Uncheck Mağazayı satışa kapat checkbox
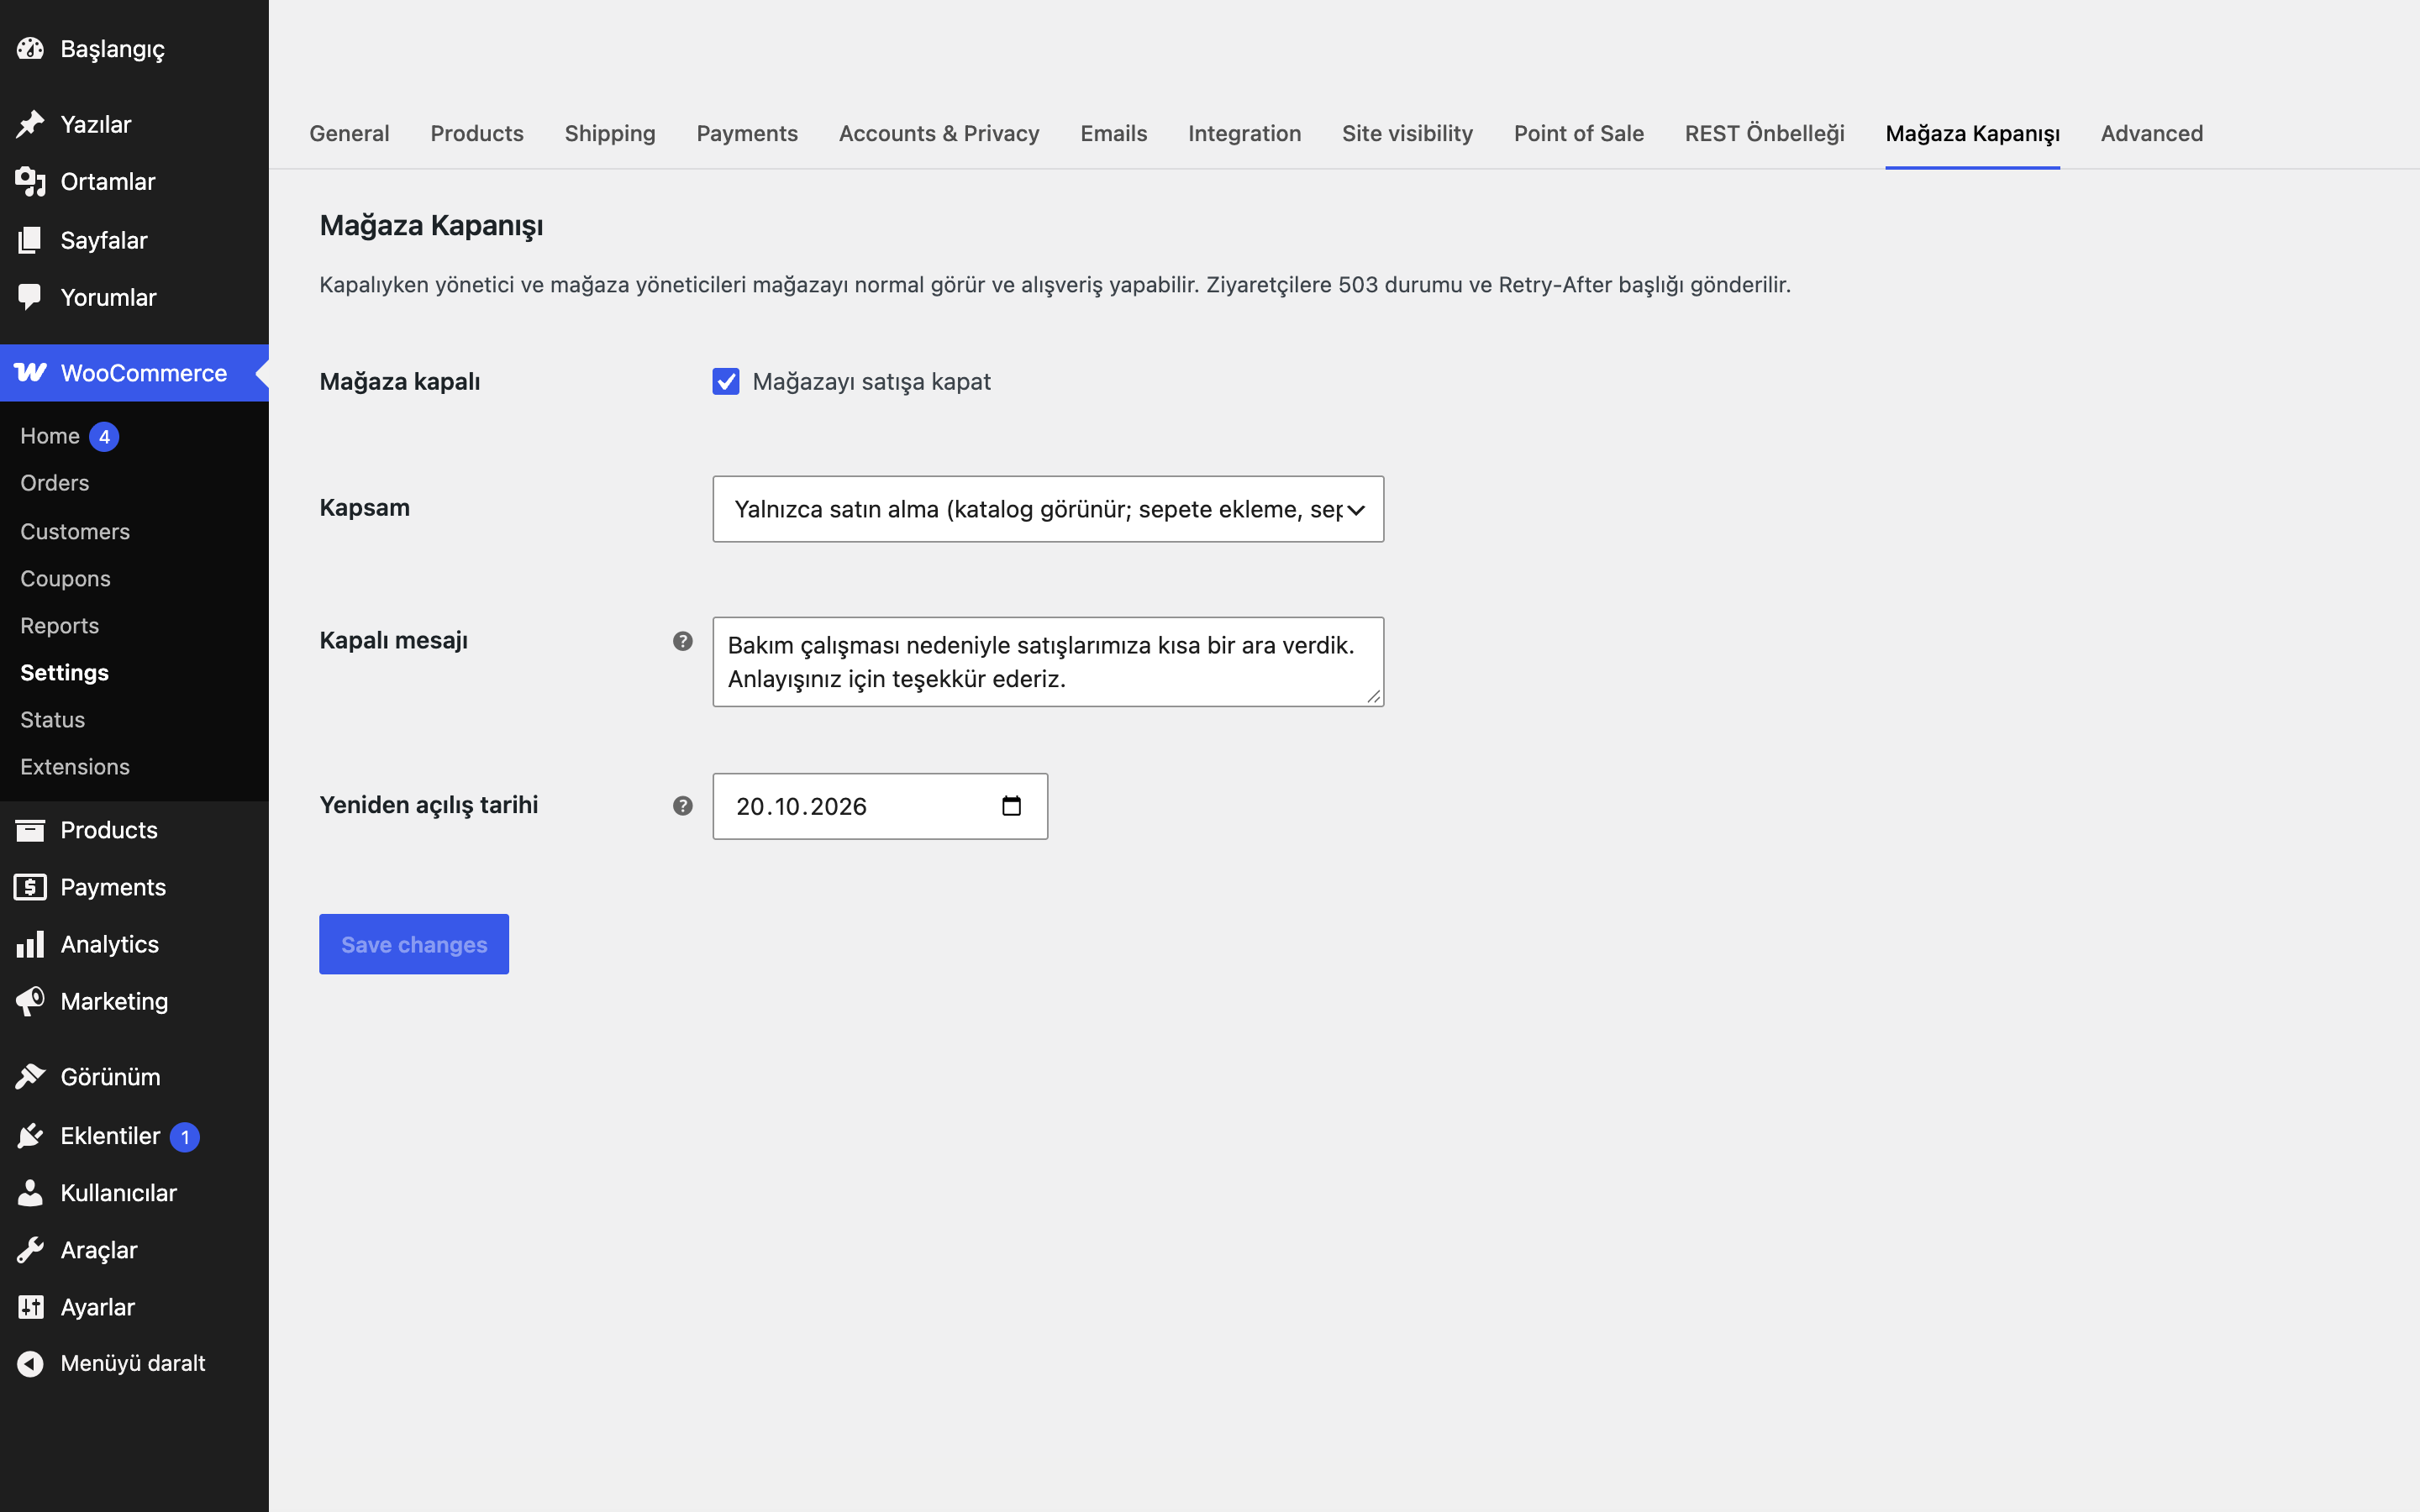The width and height of the screenshot is (2420, 1512). tap(726, 381)
